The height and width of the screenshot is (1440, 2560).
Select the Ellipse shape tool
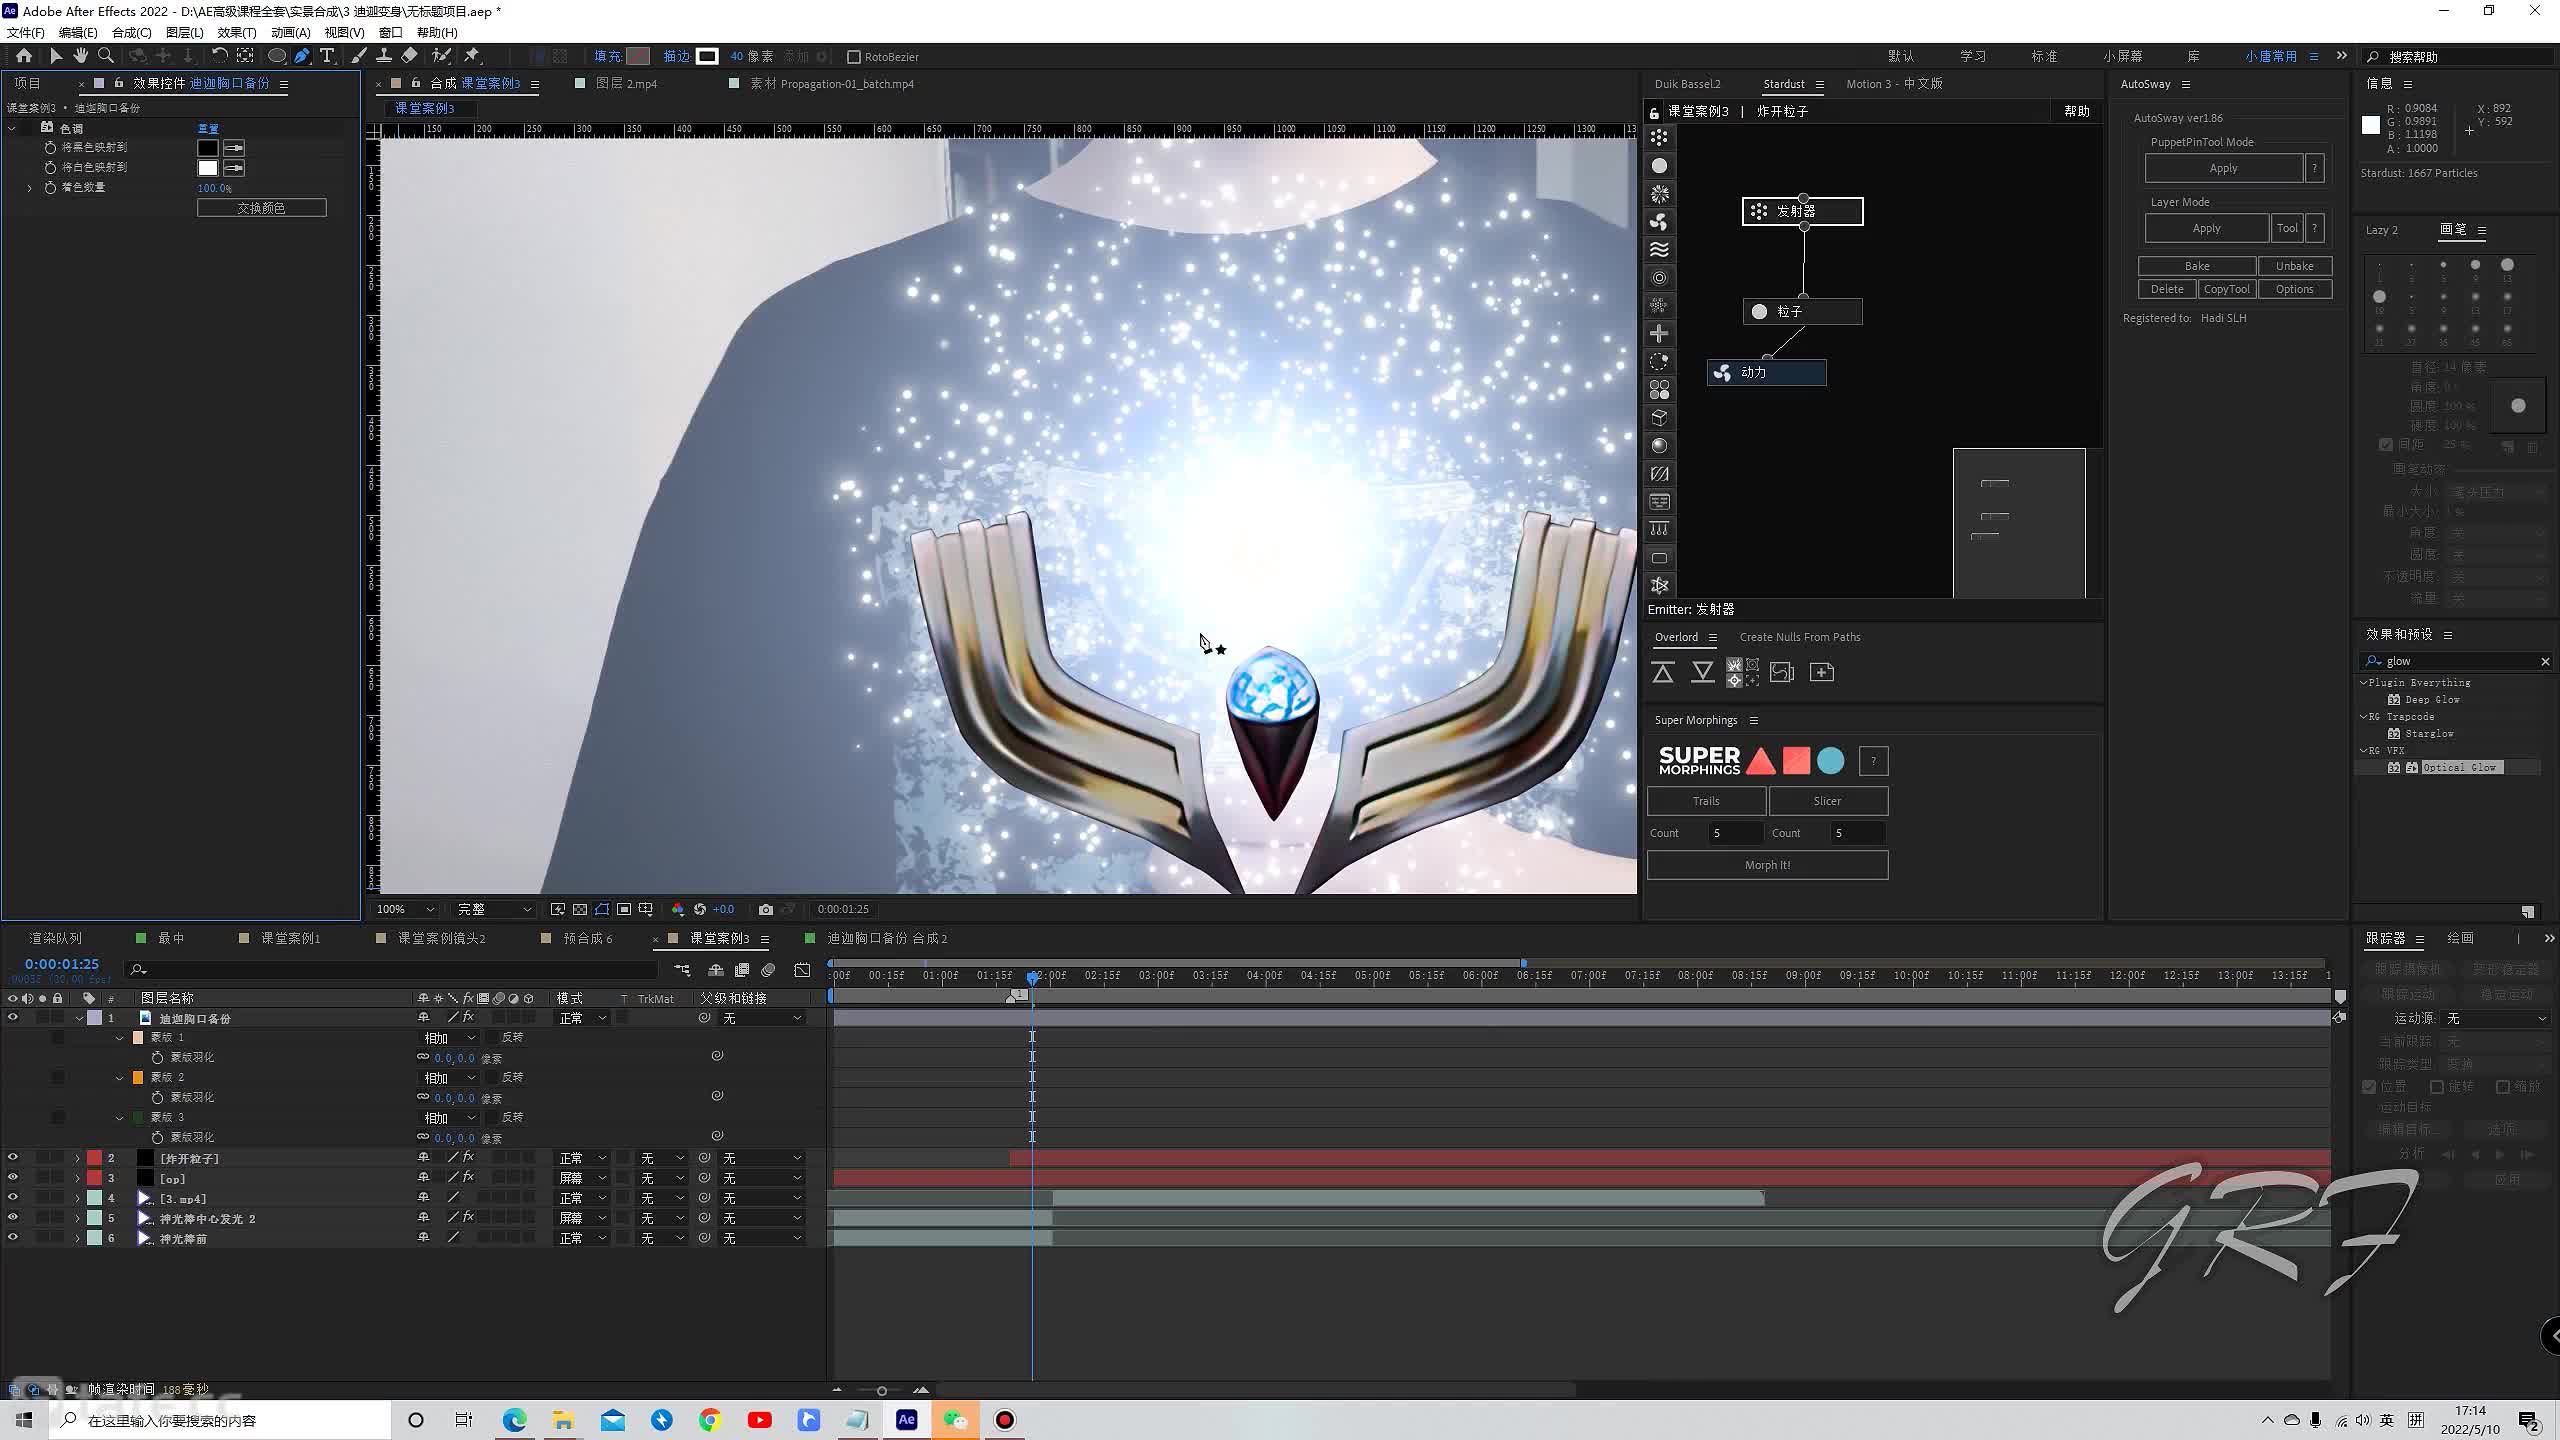(x=277, y=56)
